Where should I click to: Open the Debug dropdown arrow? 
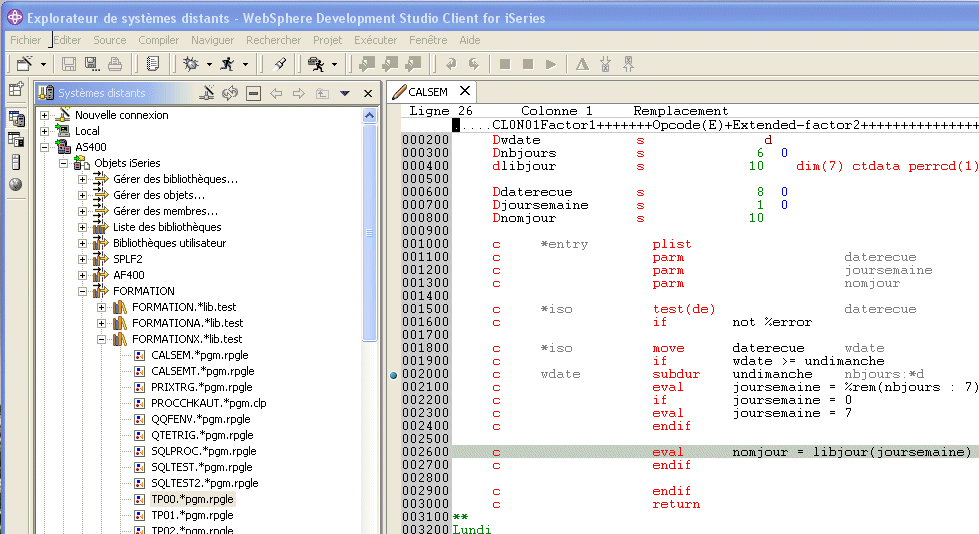pyautogui.click(x=209, y=64)
